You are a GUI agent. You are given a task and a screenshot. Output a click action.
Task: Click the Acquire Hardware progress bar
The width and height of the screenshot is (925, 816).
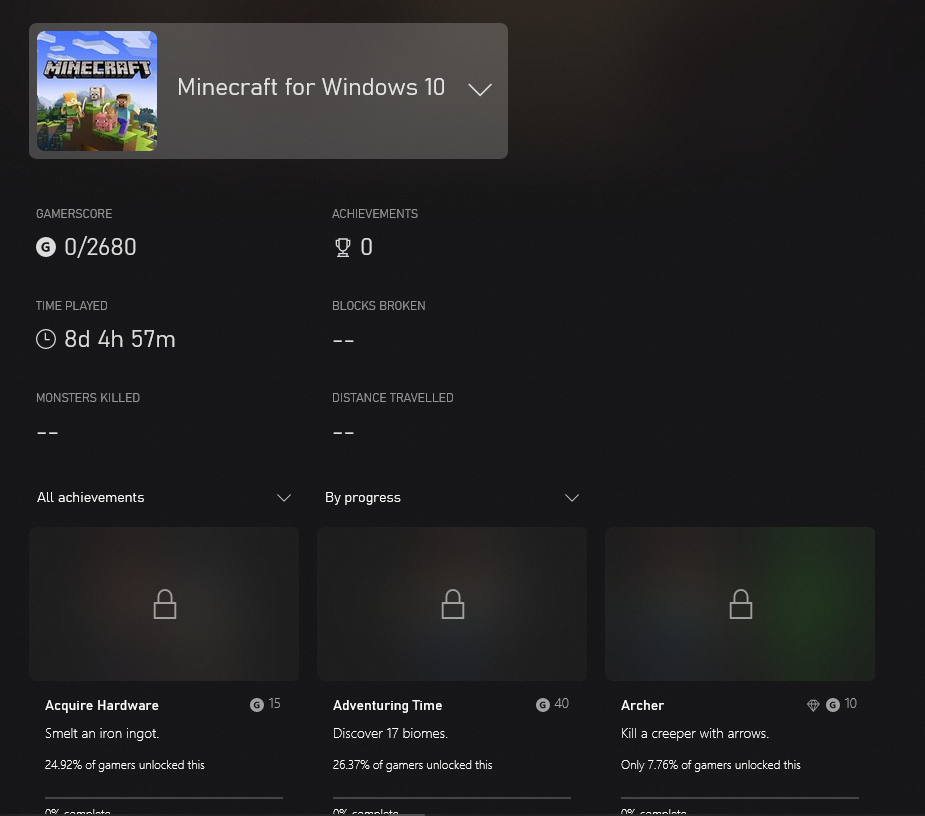(x=164, y=798)
